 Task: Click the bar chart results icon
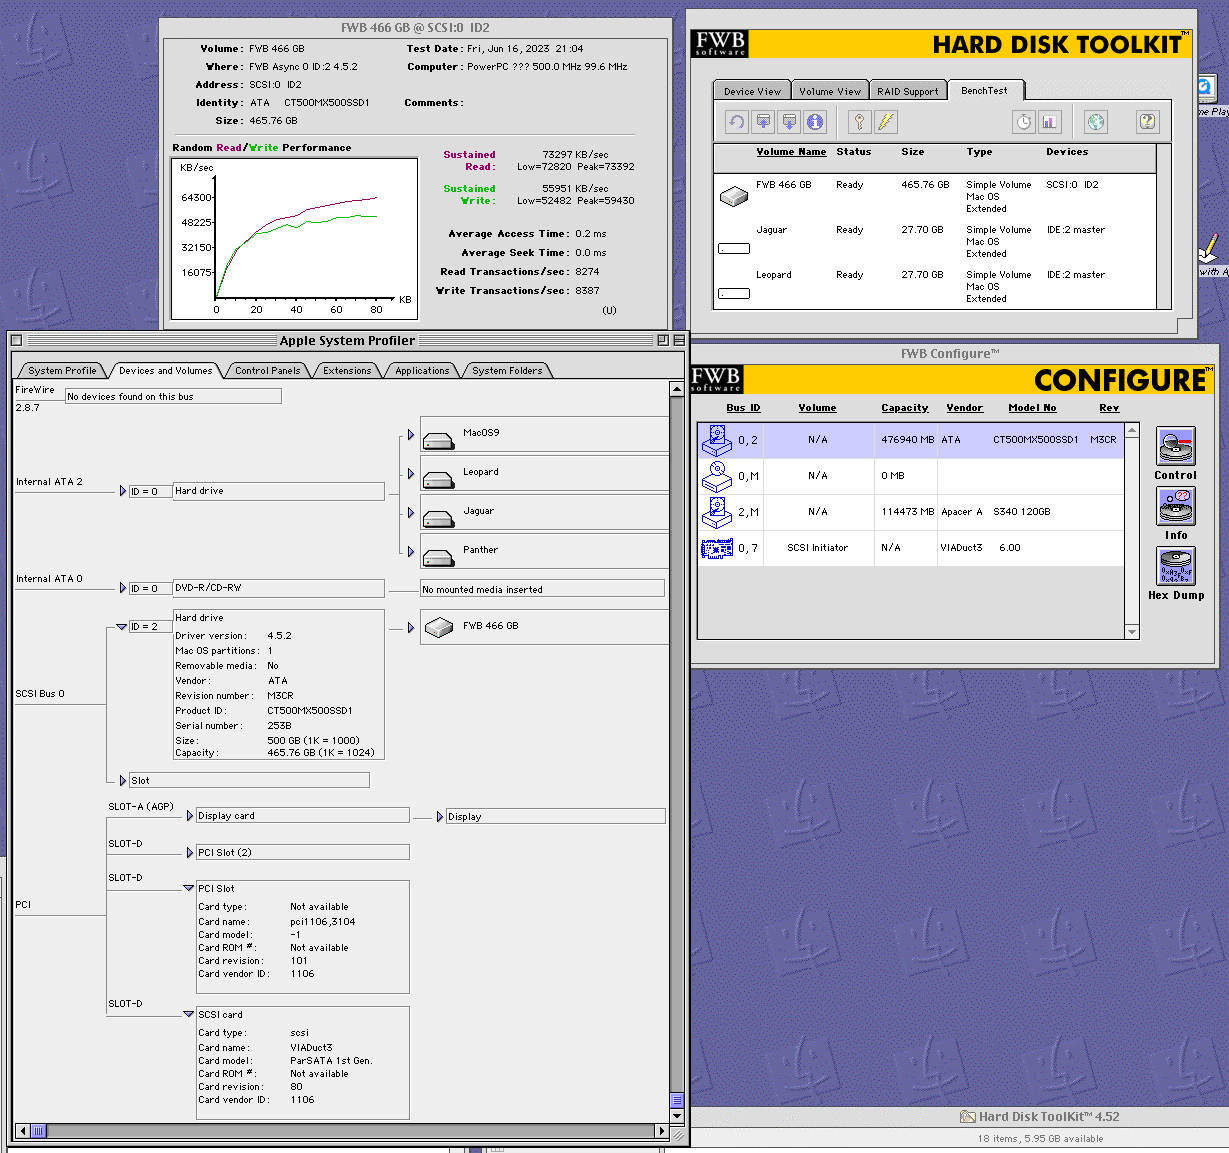point(1049,122)
